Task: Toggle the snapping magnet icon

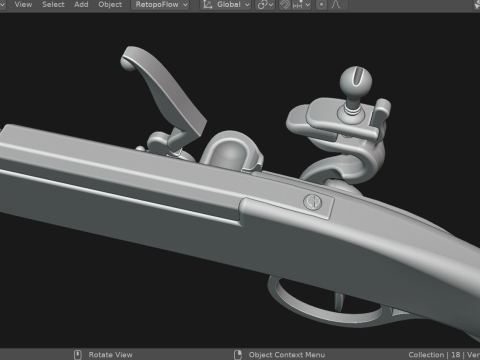Action: coord(285,5)
